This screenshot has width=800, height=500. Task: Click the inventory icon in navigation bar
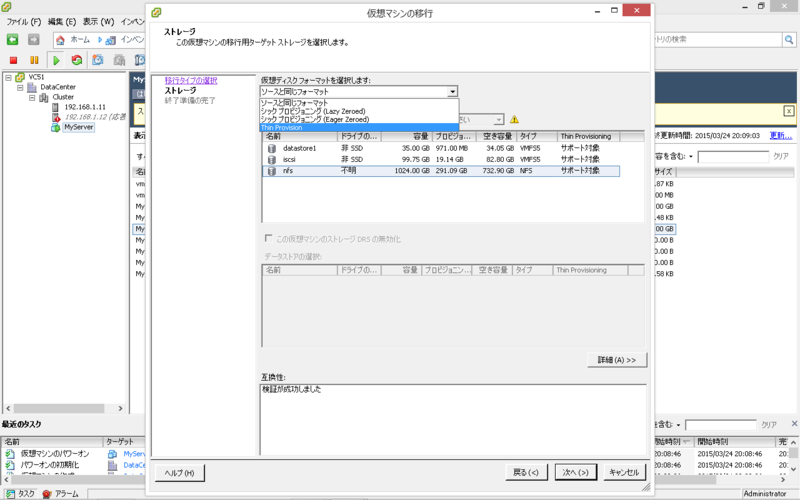point(110,40)
